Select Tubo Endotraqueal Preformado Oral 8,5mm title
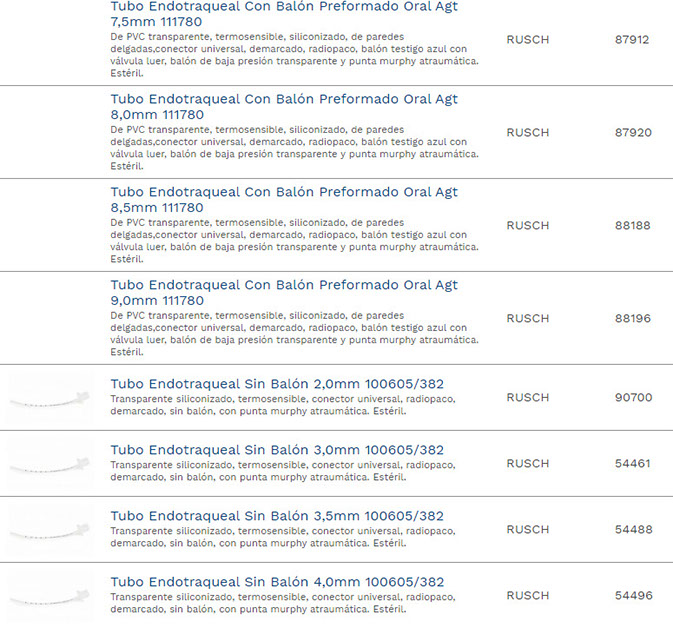Viewport: 673px width, 628px height. point(284,199)
